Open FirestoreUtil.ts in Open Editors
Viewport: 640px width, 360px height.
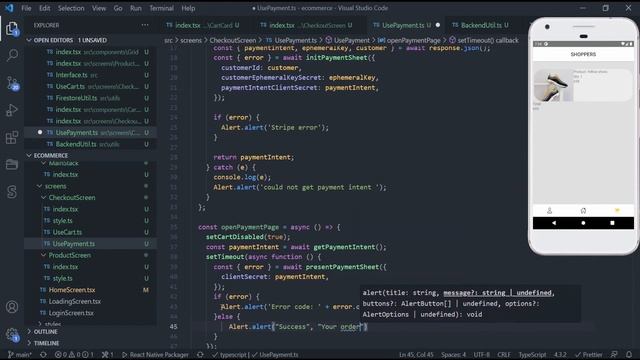pos(76,98)
